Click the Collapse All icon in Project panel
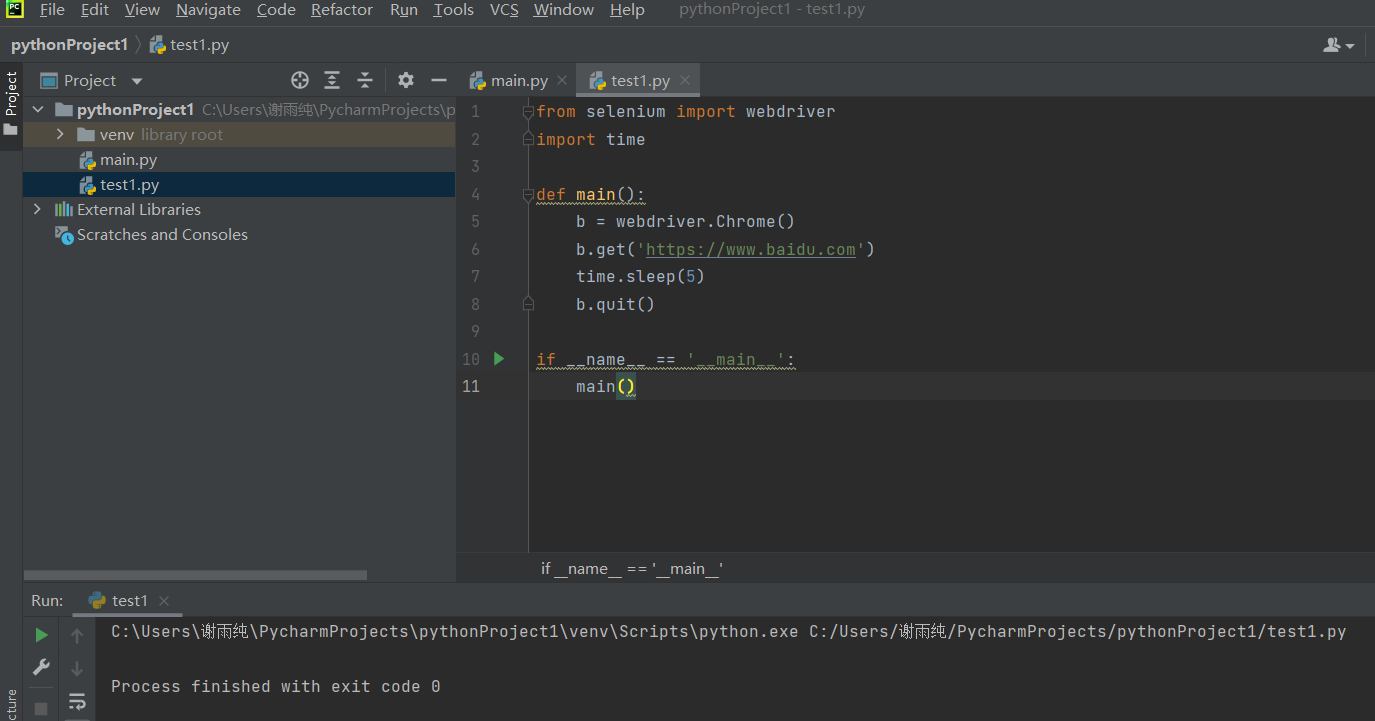This screenshot has width=1375, height=721. [x=365, y=80]
